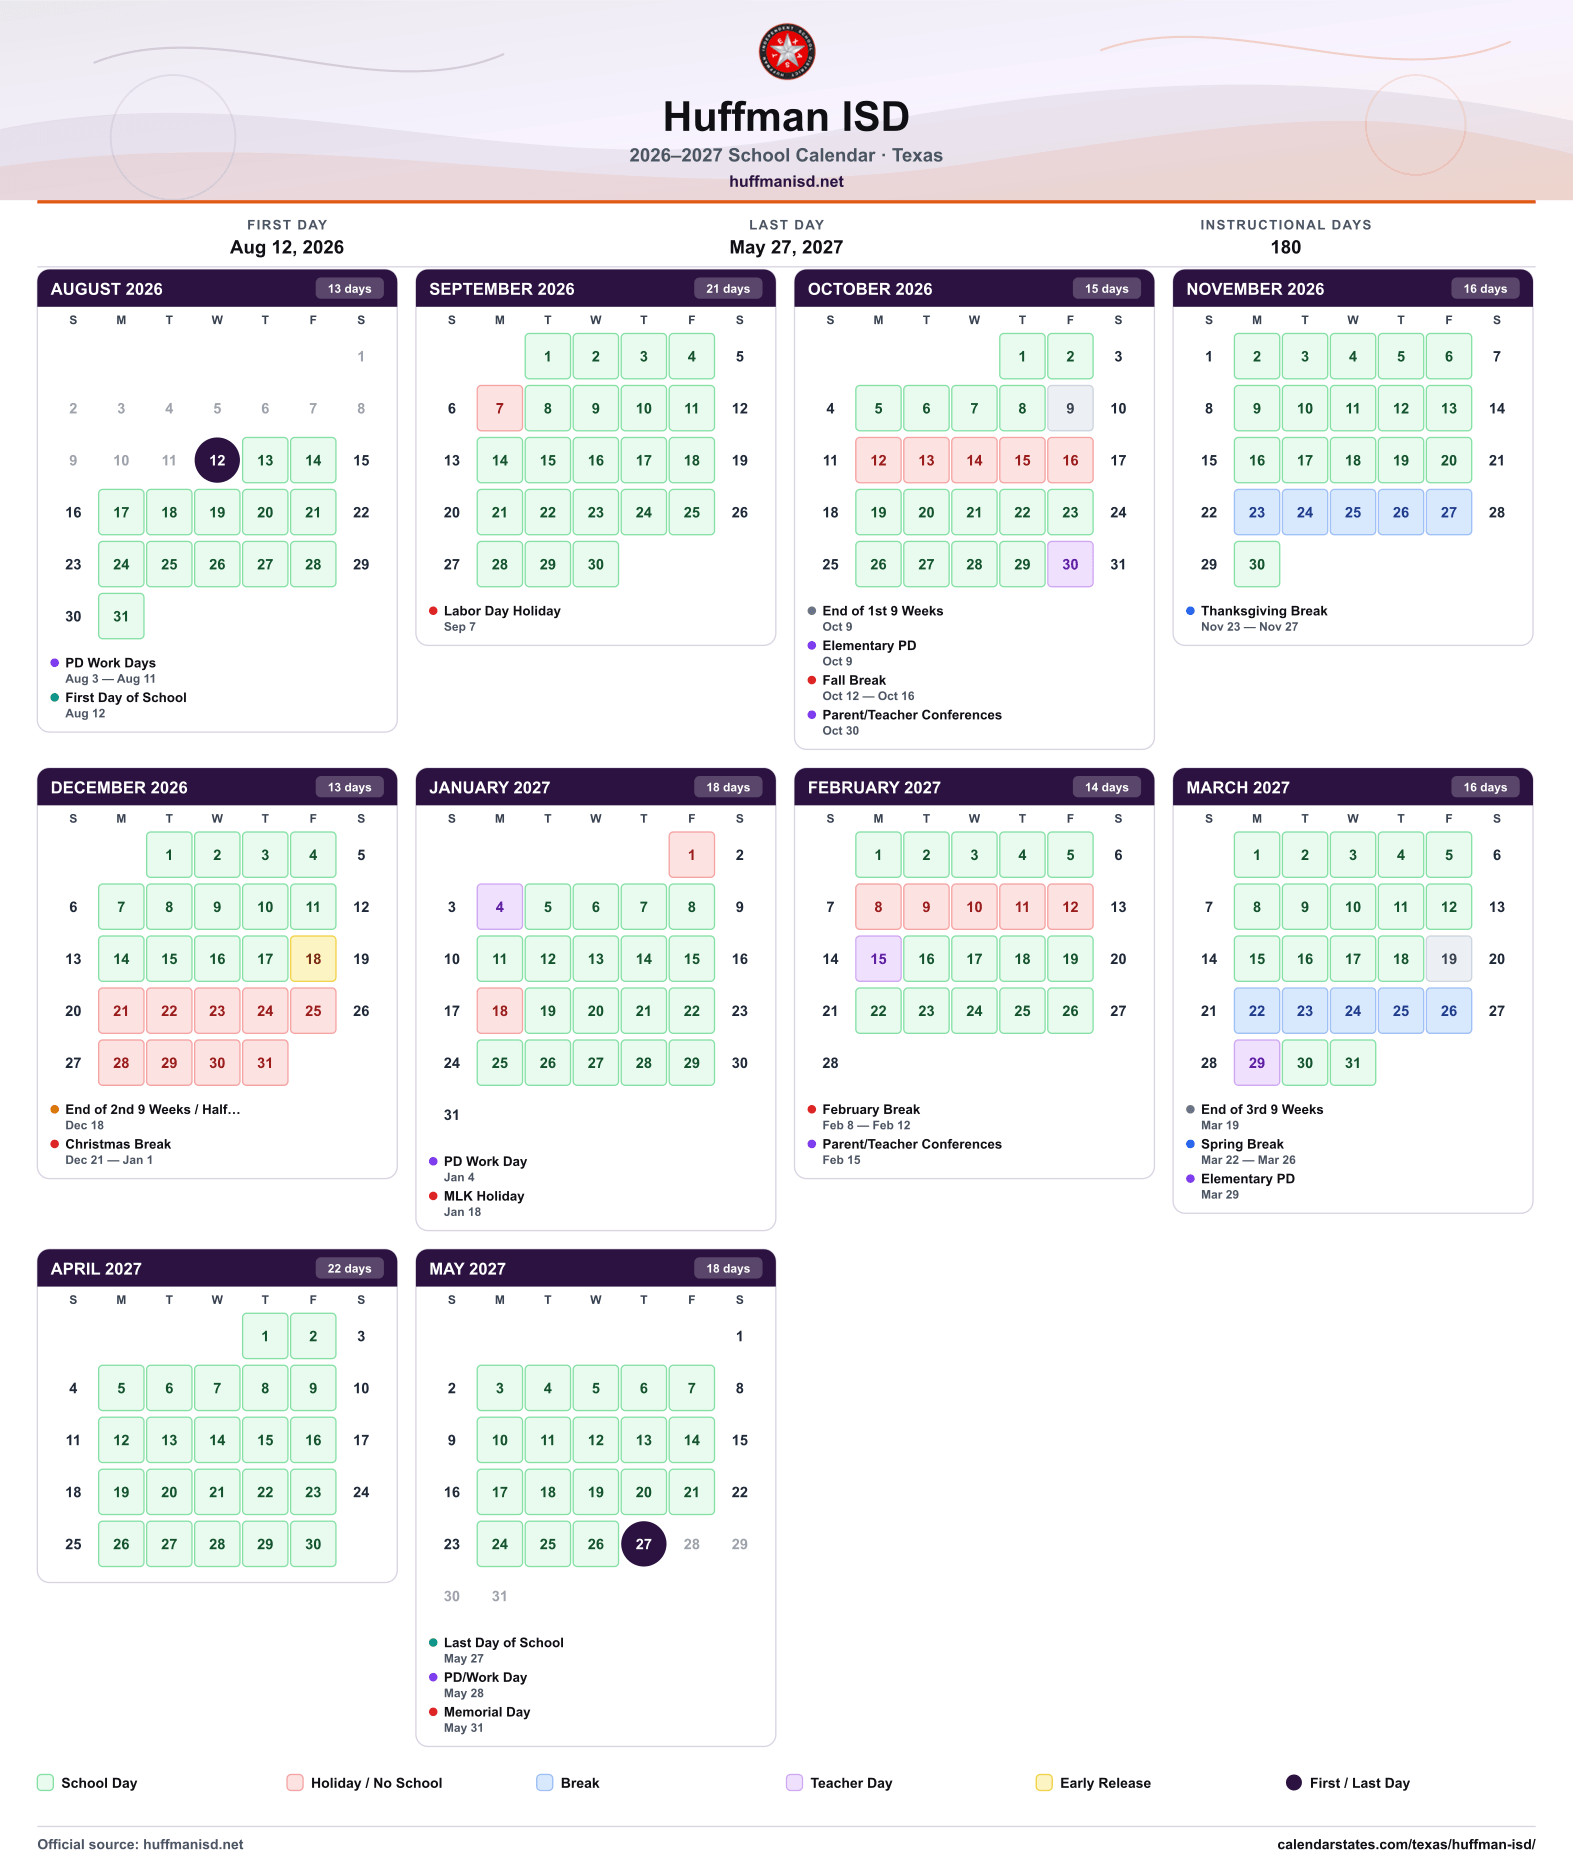Image resolution: width=1573 pixels, height=1864 pixels.
Task: Select early release day December 18
Action: coord(313,958)
